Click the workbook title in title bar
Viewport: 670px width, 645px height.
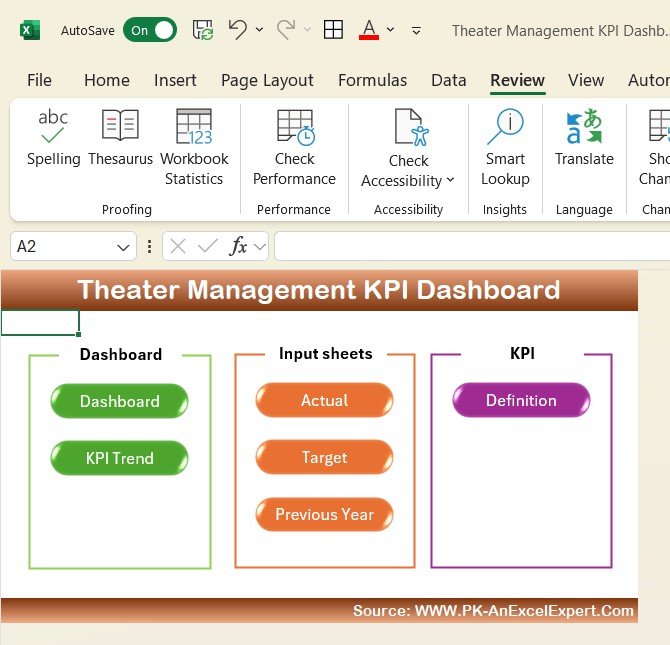tap(561, 30)
